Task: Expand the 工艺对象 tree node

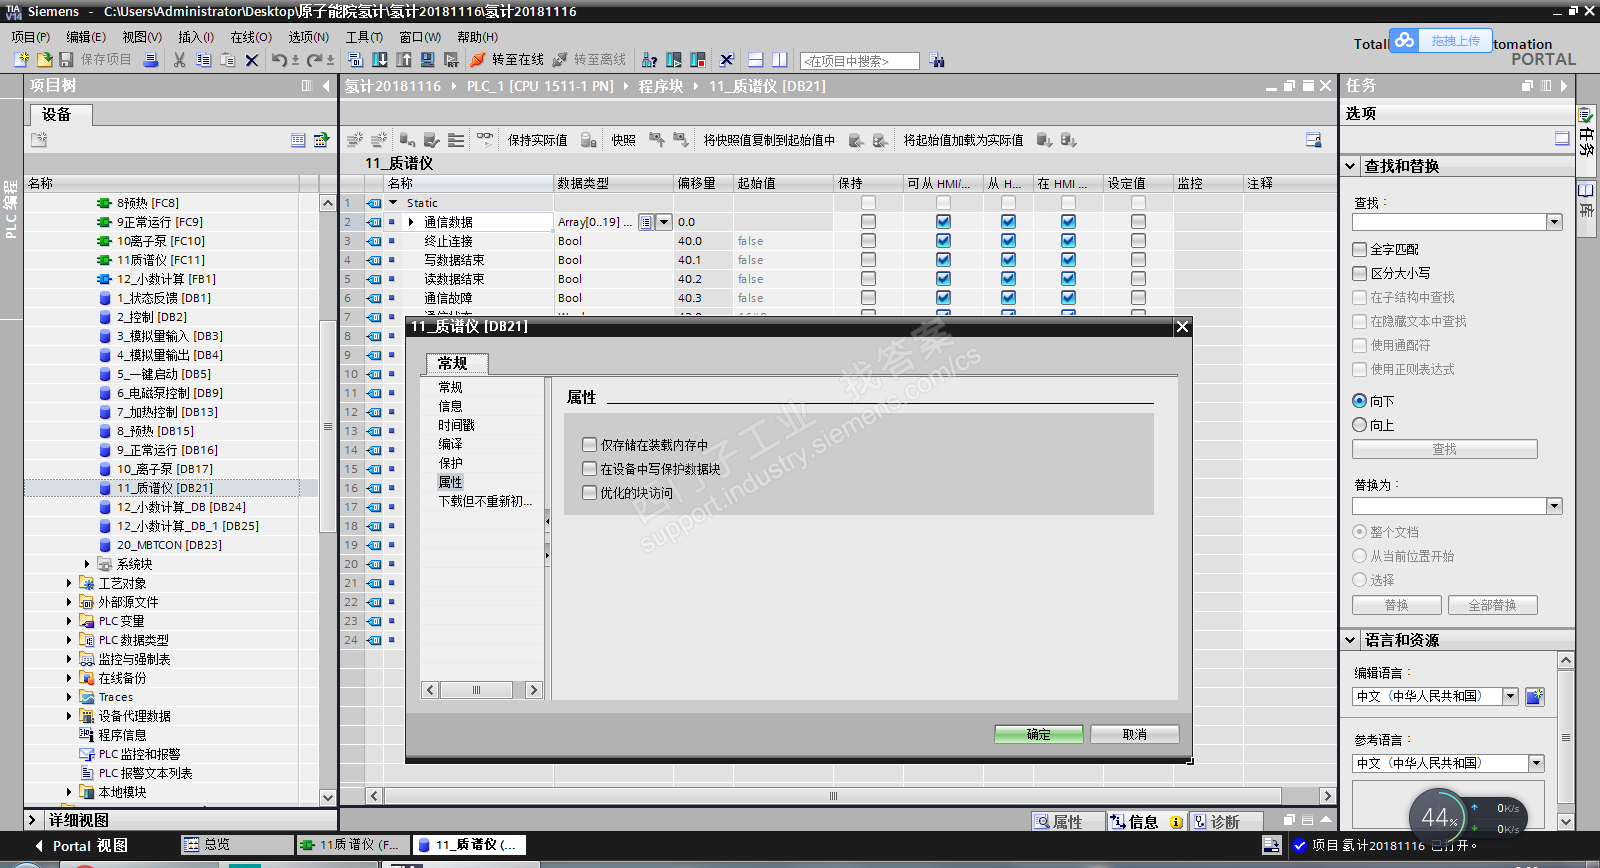Action: 69,583
